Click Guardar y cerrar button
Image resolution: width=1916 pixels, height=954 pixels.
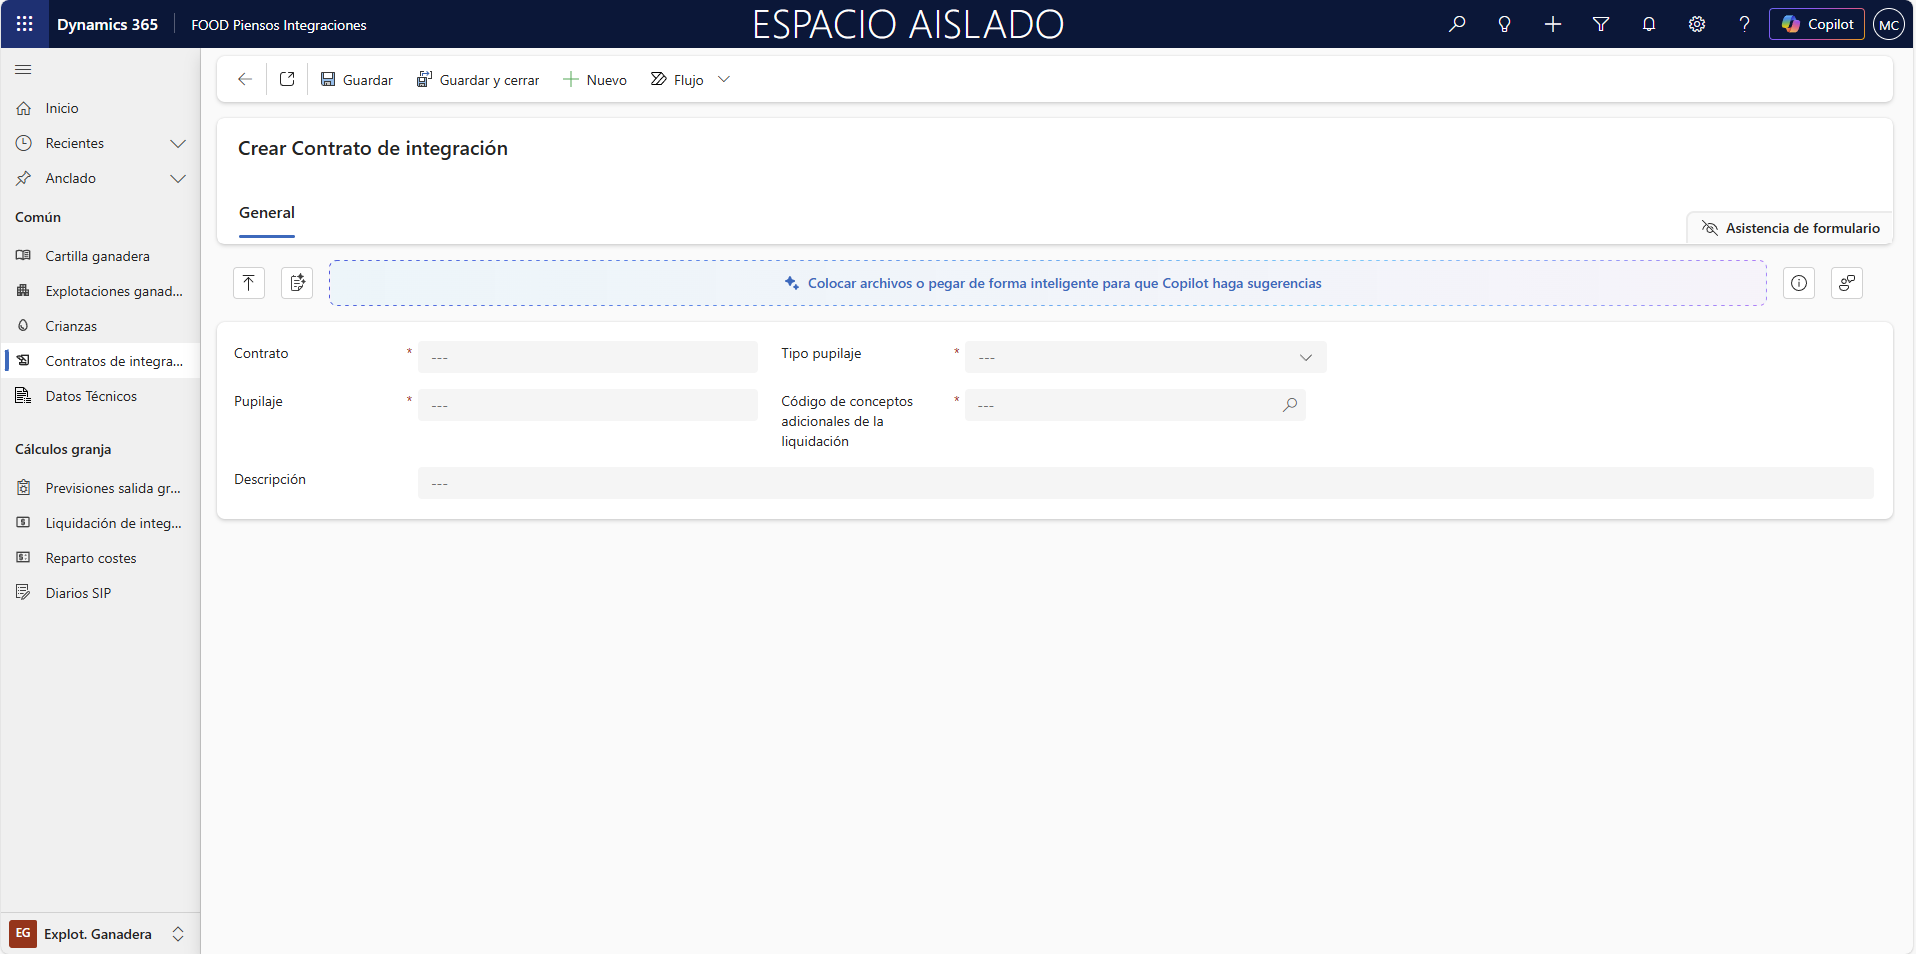click(x=478, y=80)
